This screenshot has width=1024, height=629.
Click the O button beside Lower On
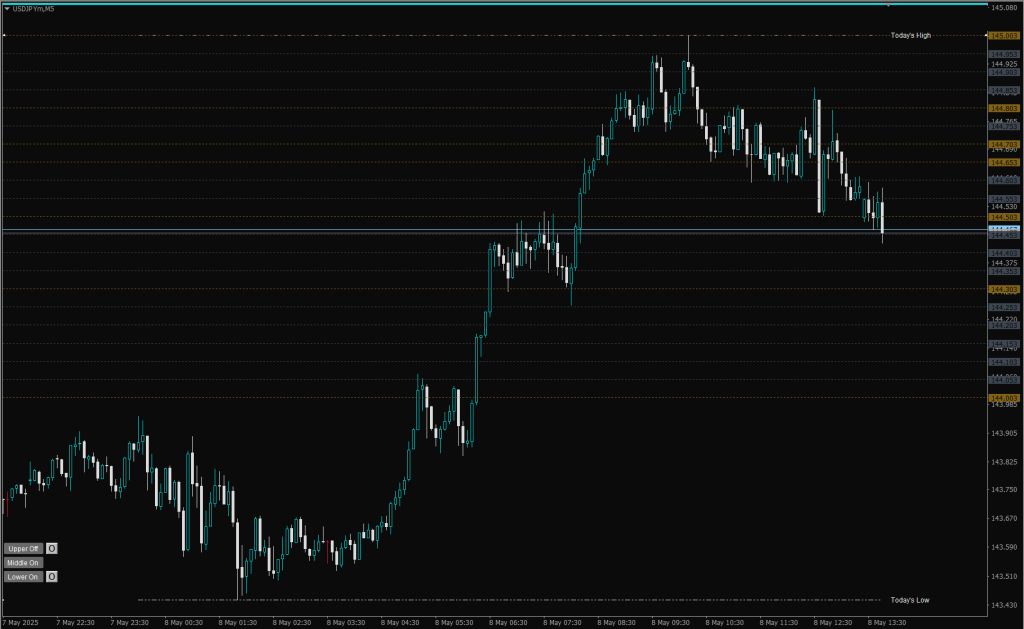(52, 576)
